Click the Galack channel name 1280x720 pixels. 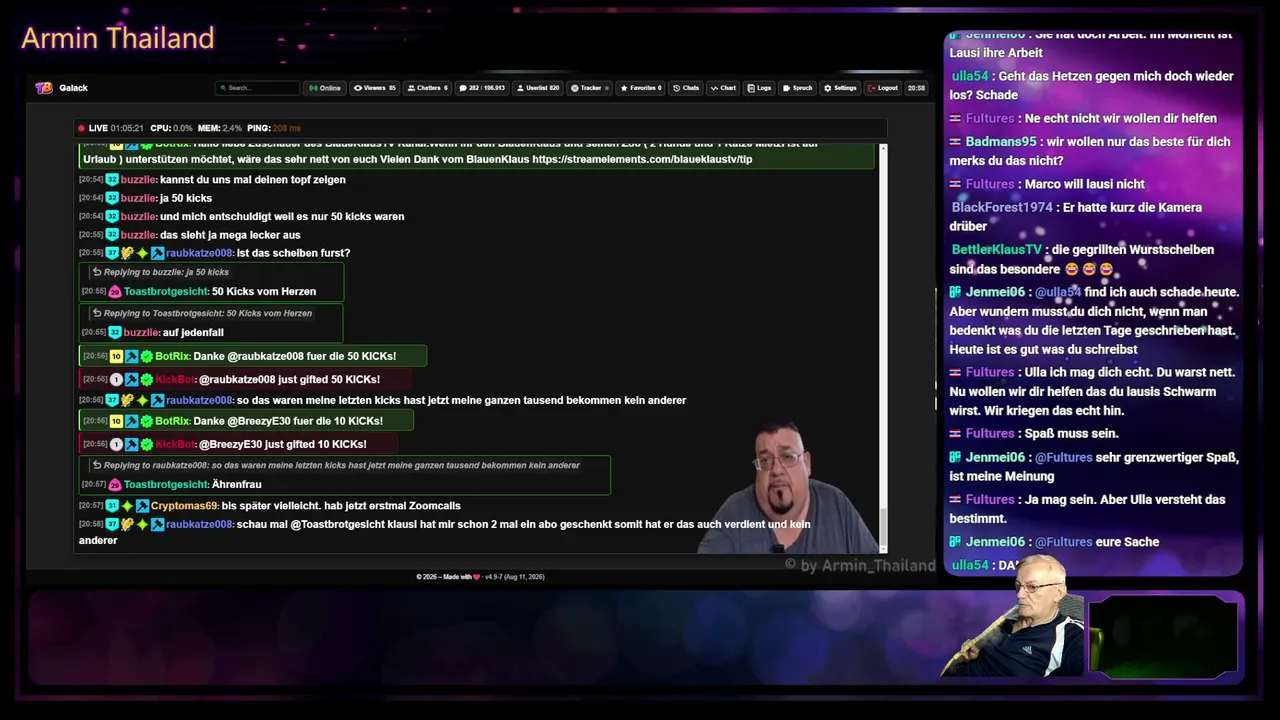point(73,88)
